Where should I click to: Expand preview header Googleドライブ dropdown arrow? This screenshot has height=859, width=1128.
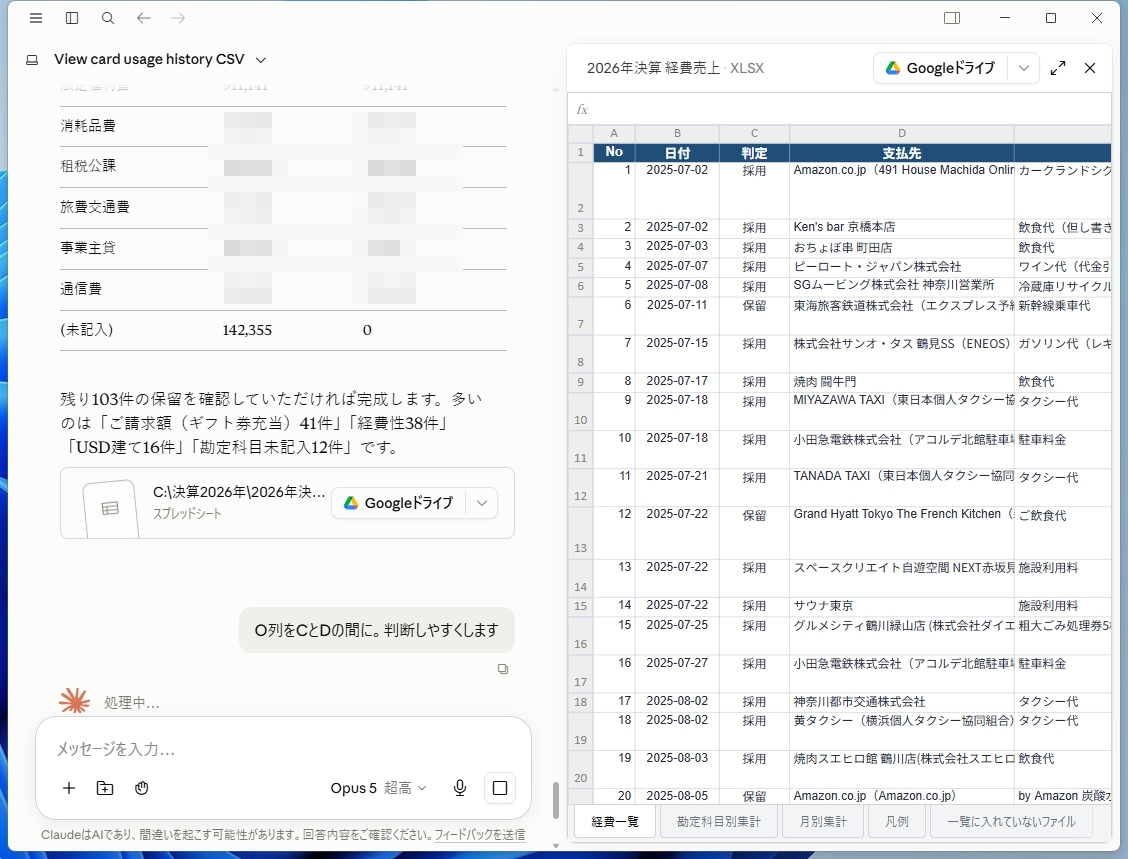tap(1024, 68)
